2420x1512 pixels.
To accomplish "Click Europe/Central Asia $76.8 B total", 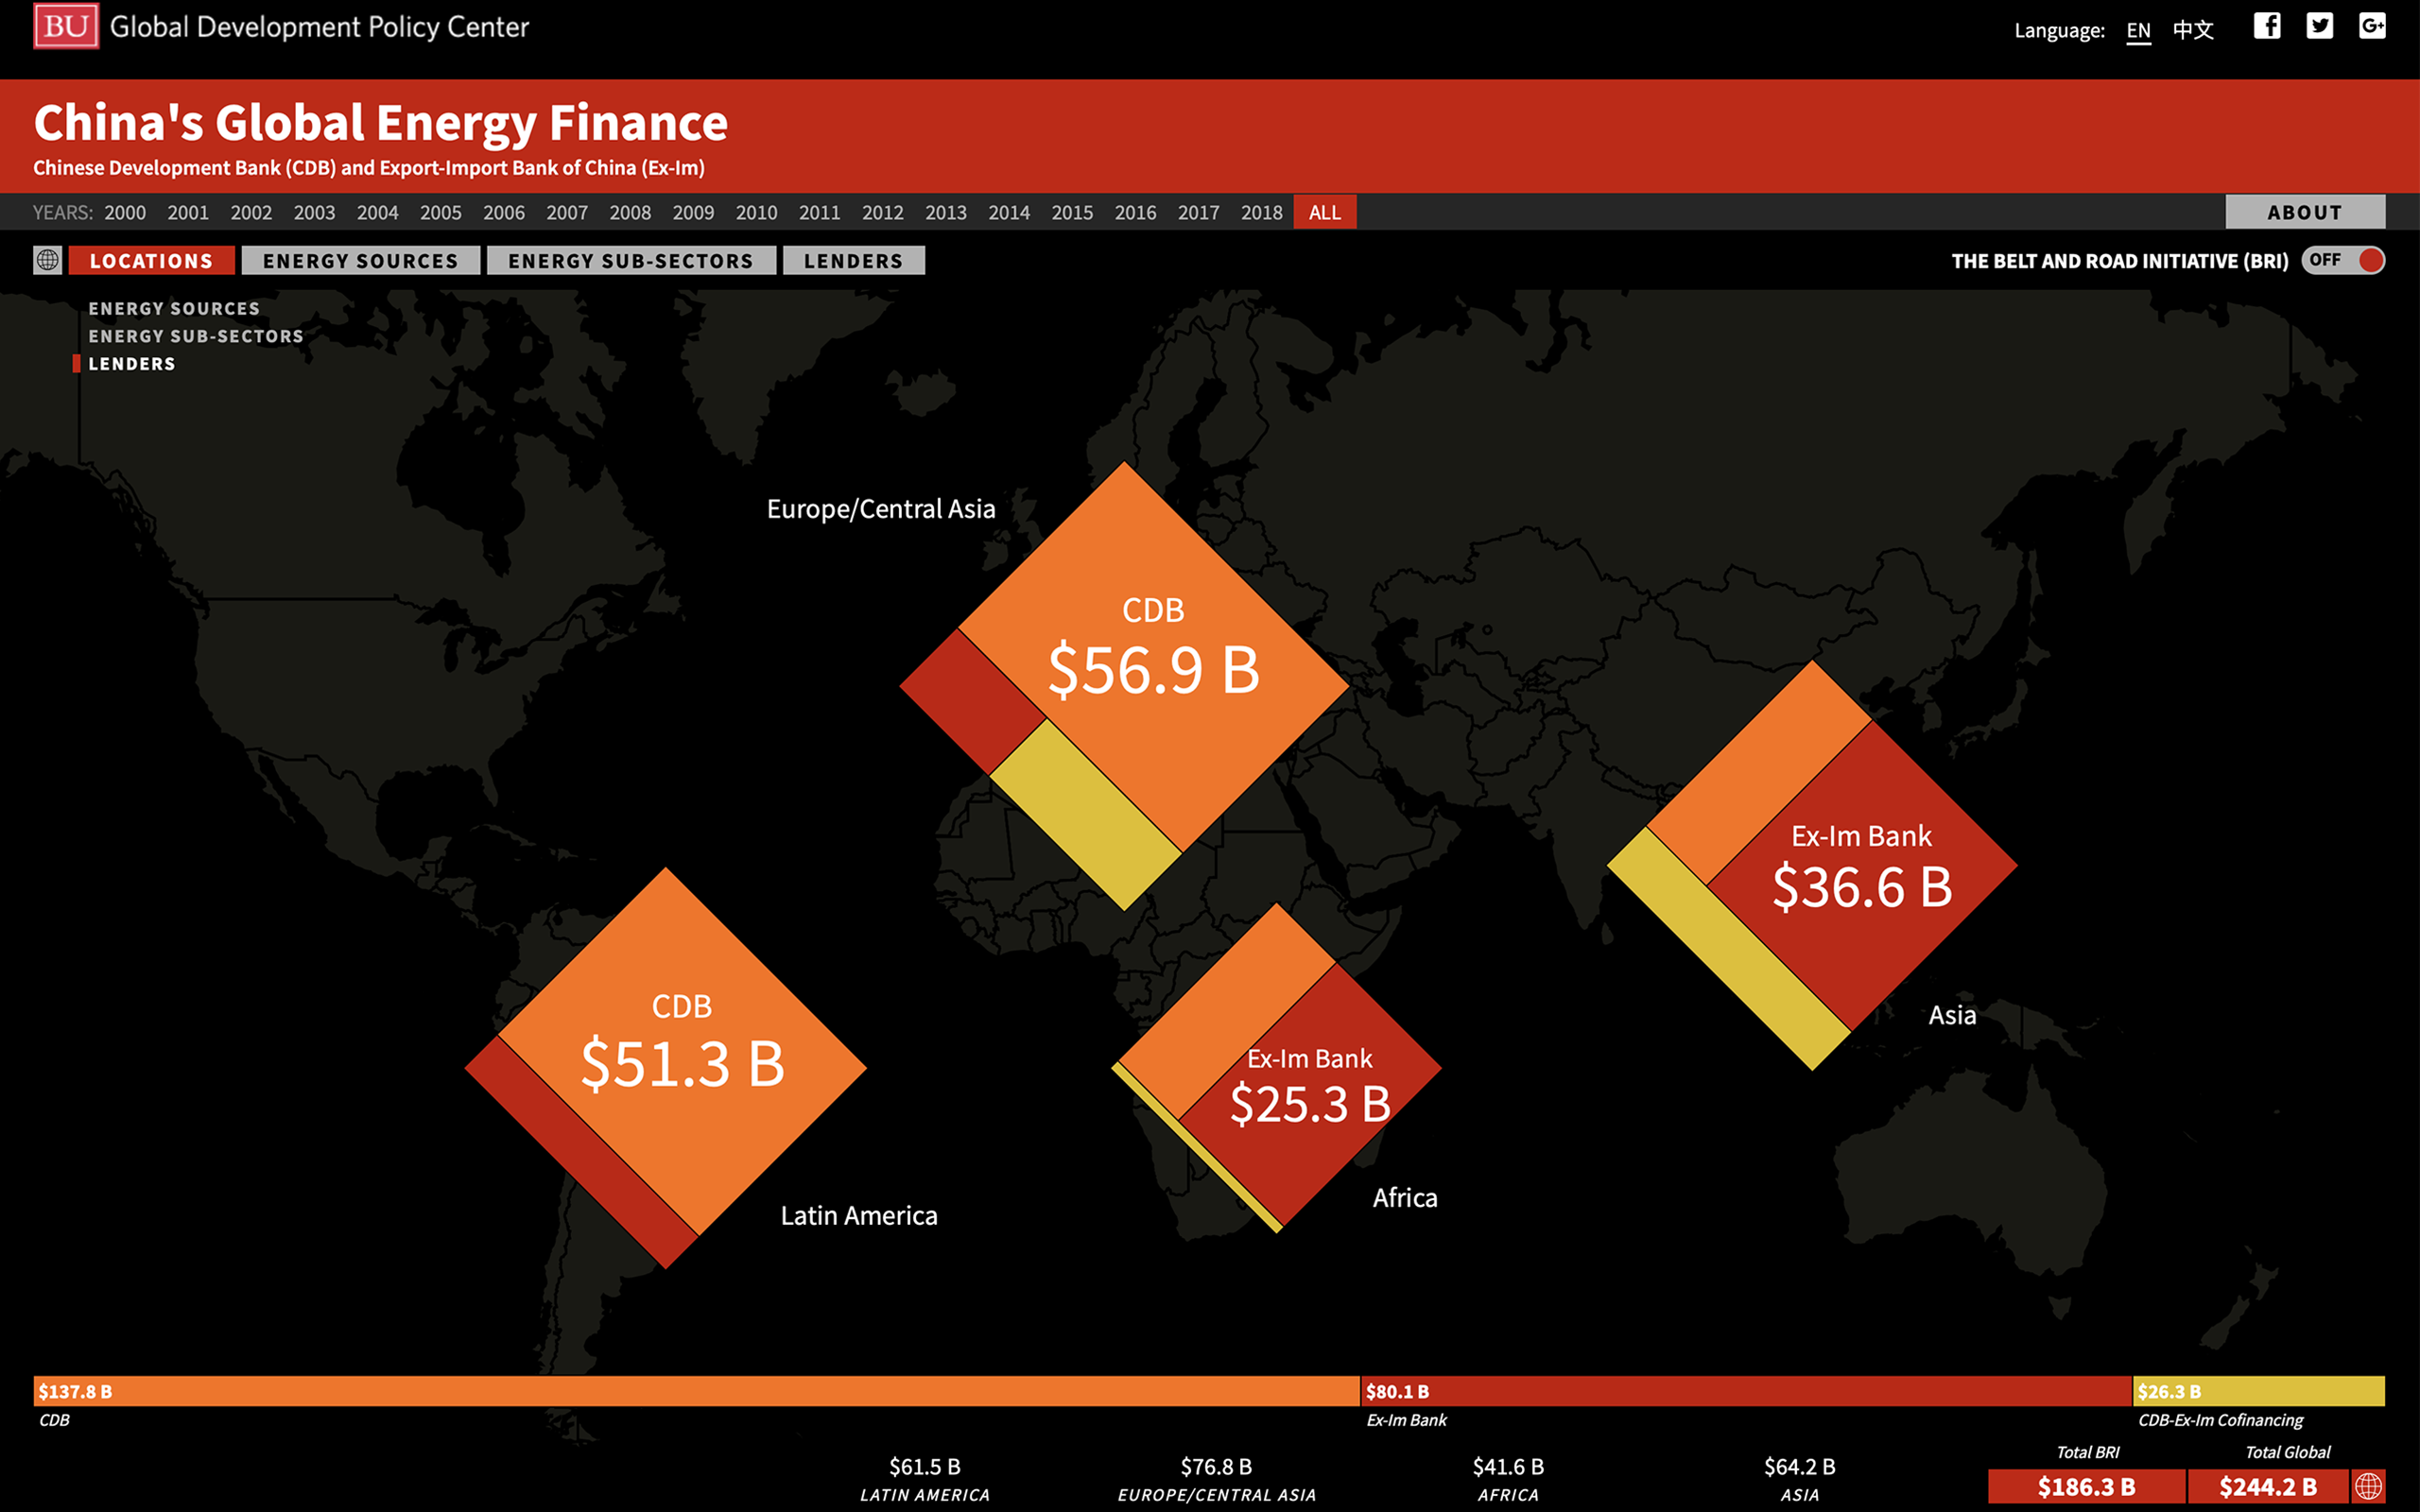I will (1217, 1478).
